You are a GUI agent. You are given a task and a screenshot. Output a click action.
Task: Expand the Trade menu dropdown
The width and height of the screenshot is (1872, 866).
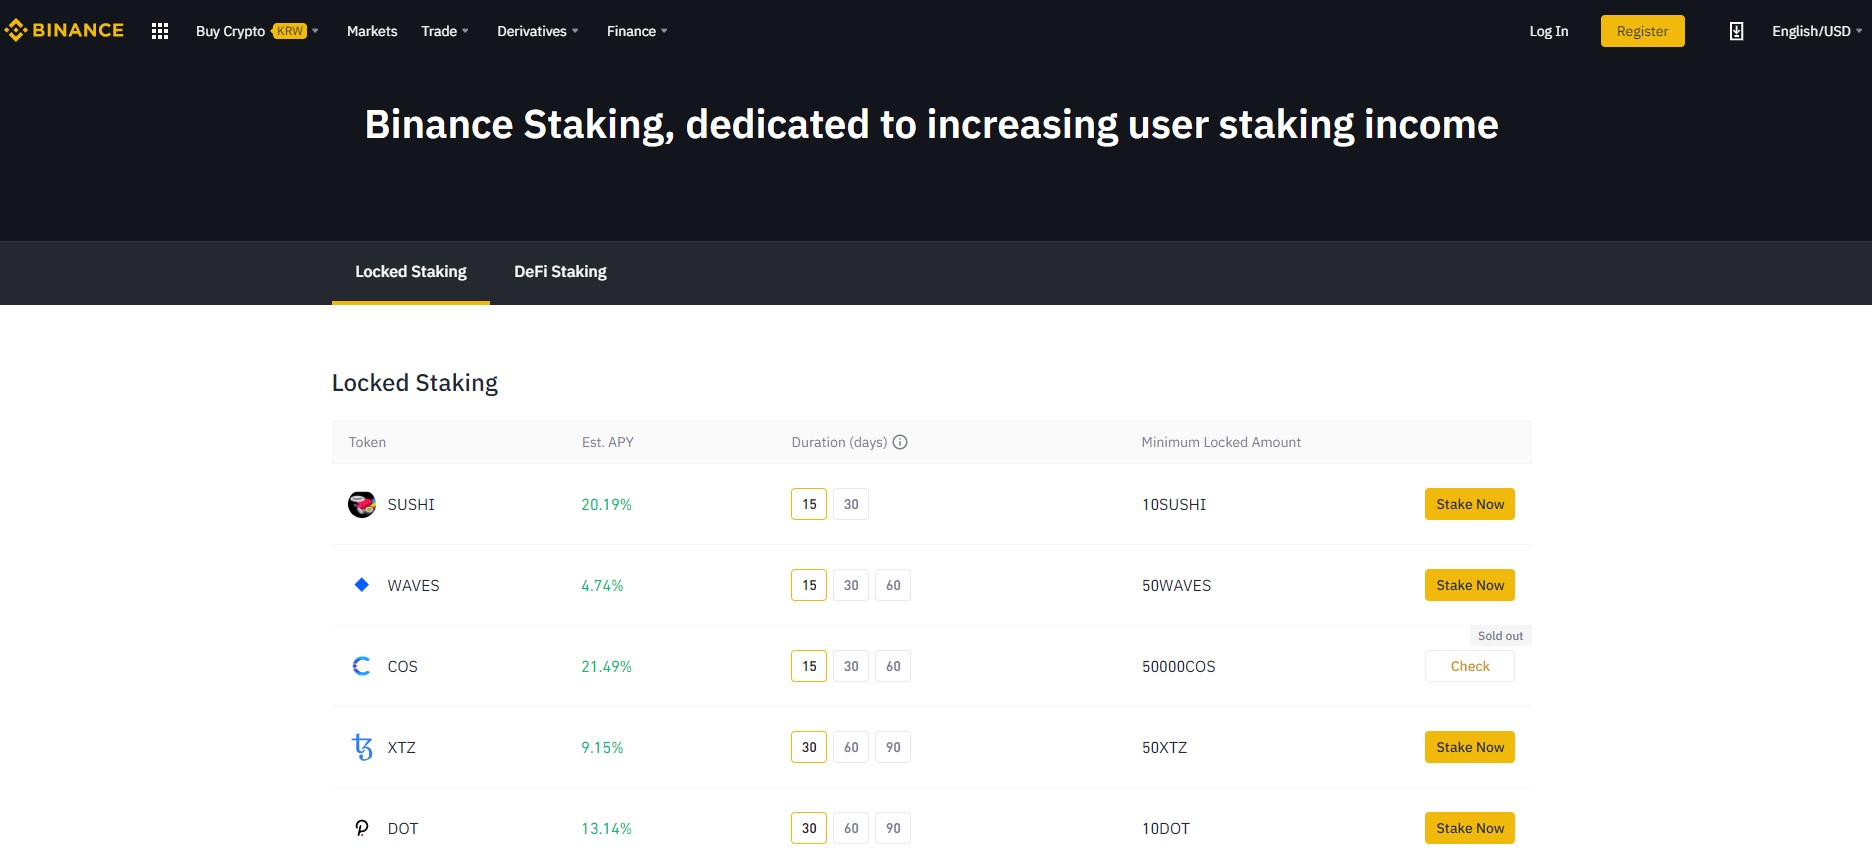pyautogui.click(x=445, y=31)
